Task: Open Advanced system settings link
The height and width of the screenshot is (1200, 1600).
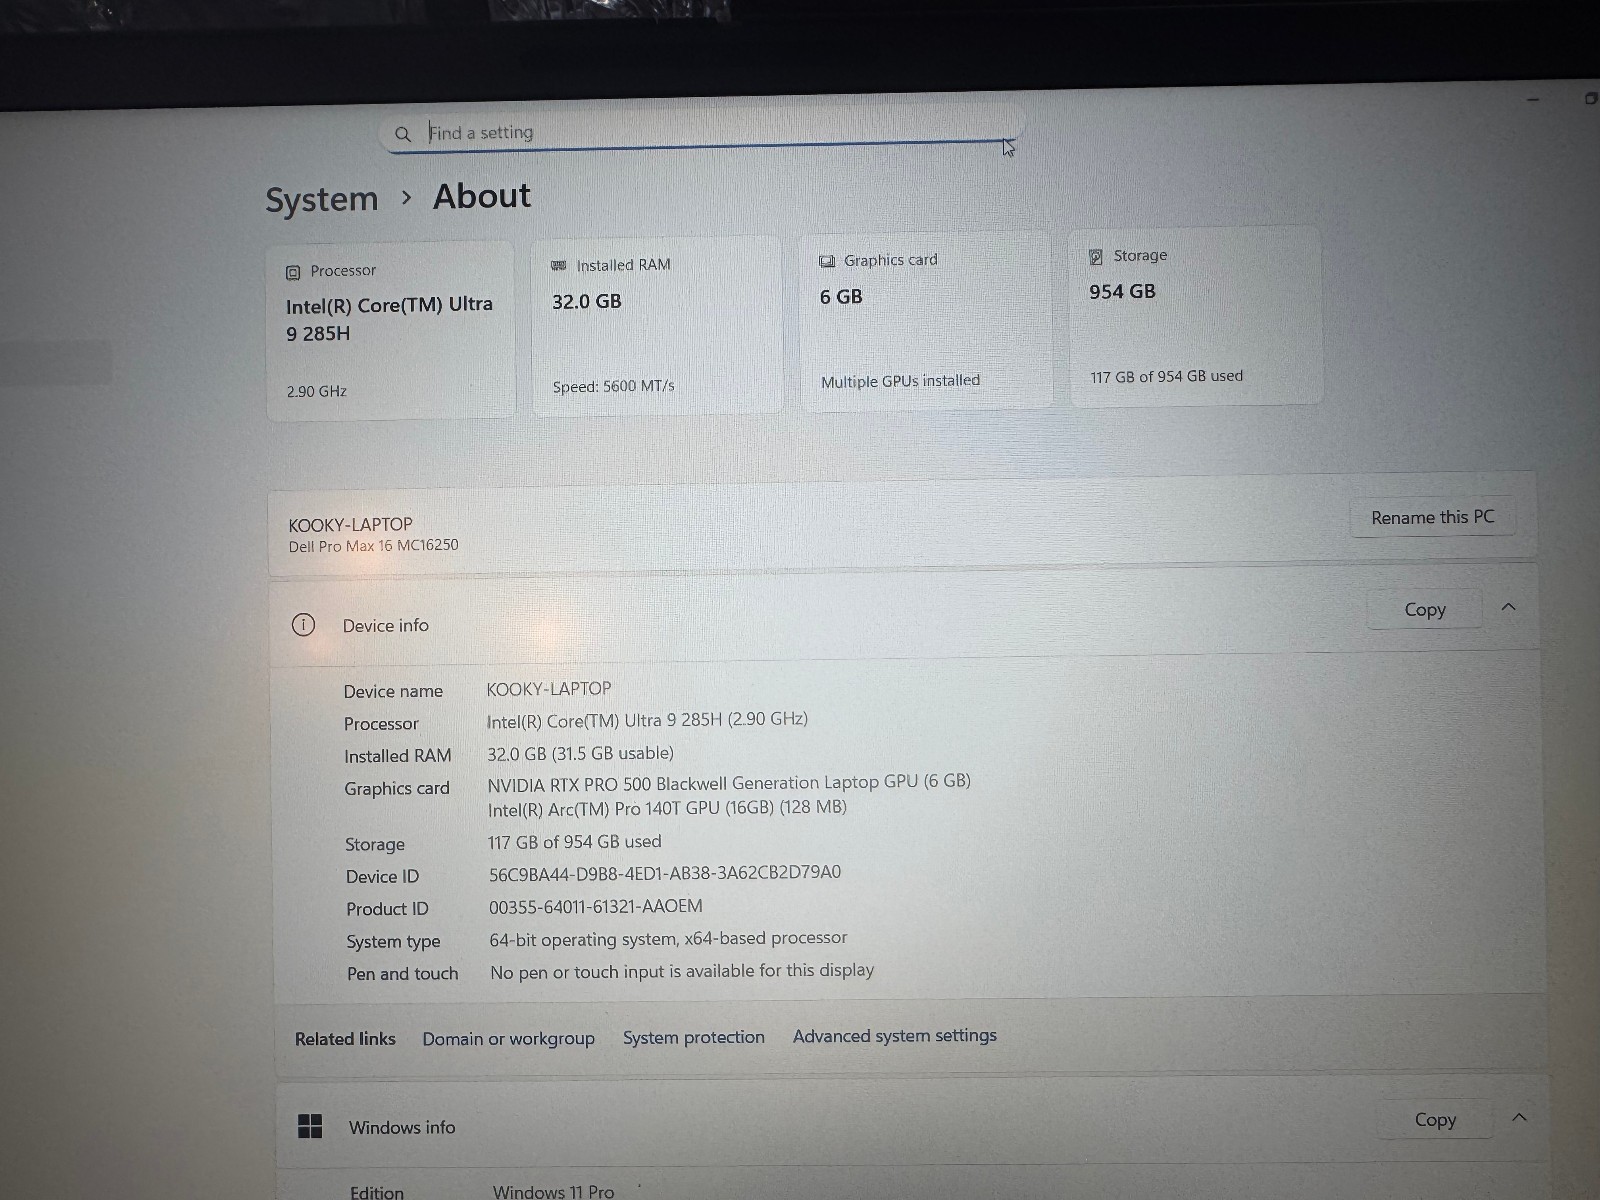Action: click(x=895, y=1036)
